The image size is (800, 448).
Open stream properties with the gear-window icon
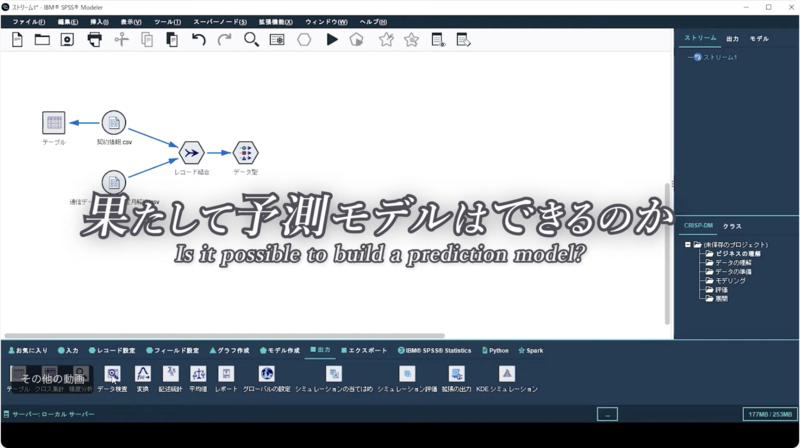[277, 39]
